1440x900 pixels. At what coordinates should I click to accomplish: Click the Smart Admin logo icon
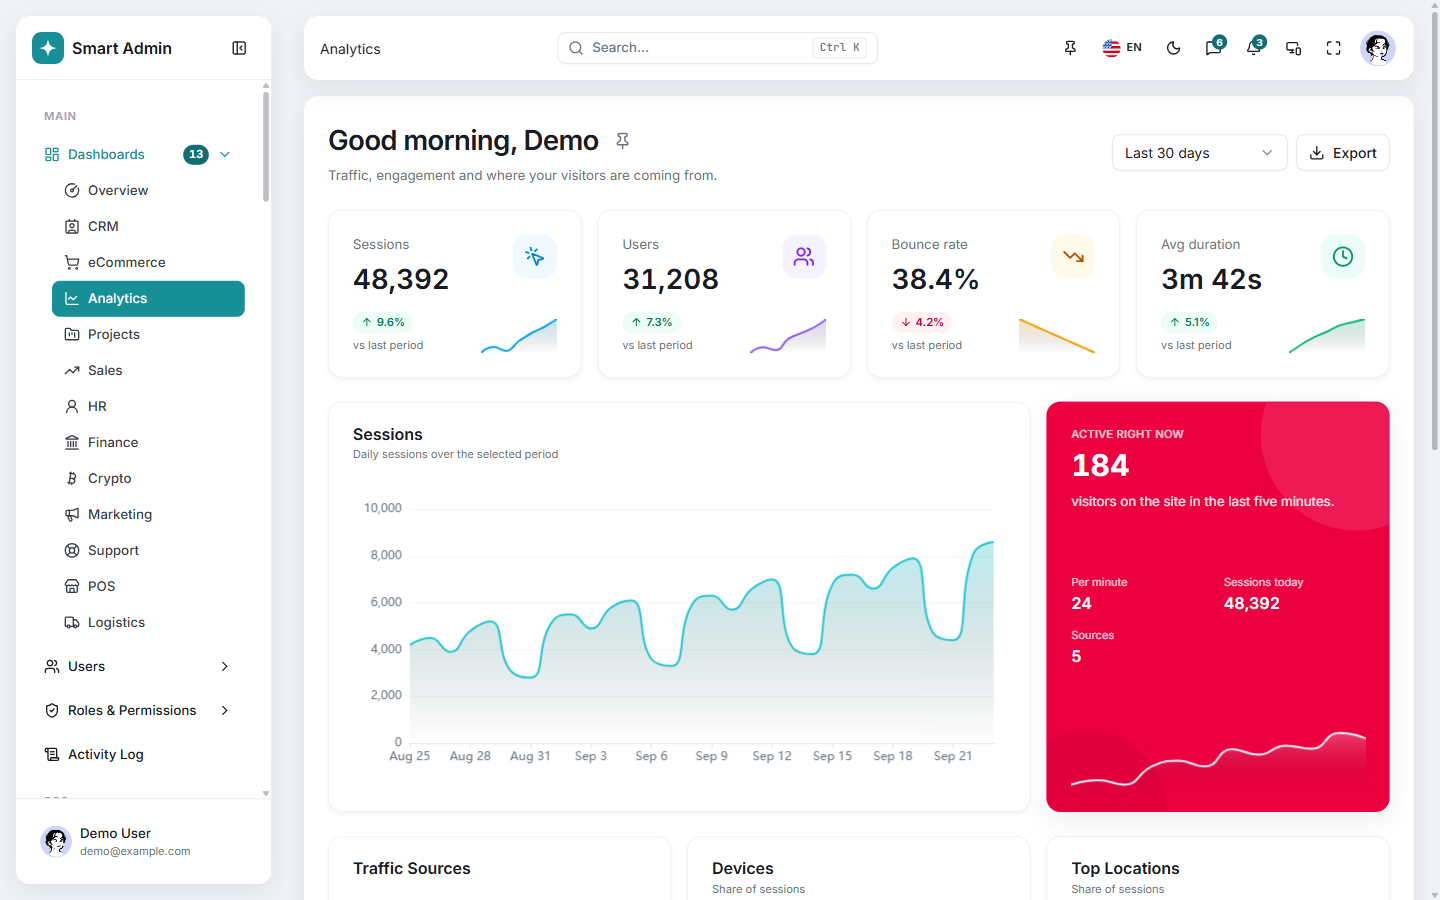click(x=48, y=48)
